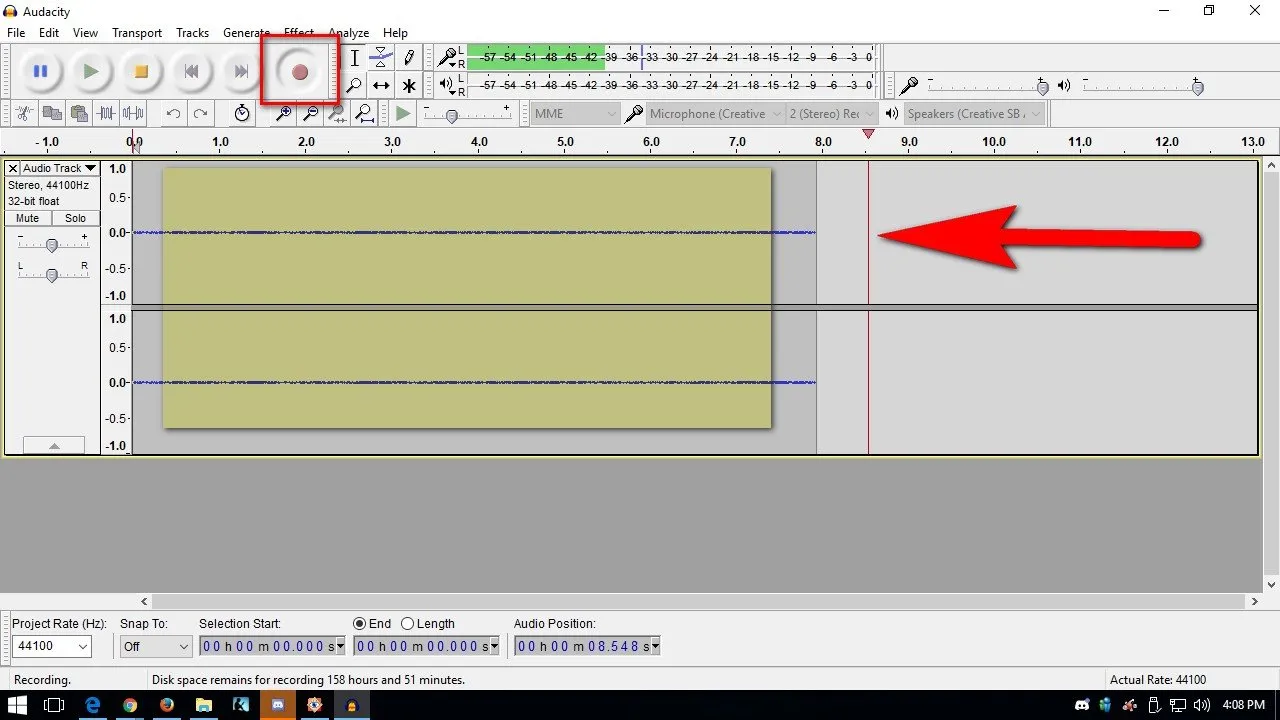Click the track gain slider knob
The width and height of the screenshot is (1280, 720).
[52, 245]
